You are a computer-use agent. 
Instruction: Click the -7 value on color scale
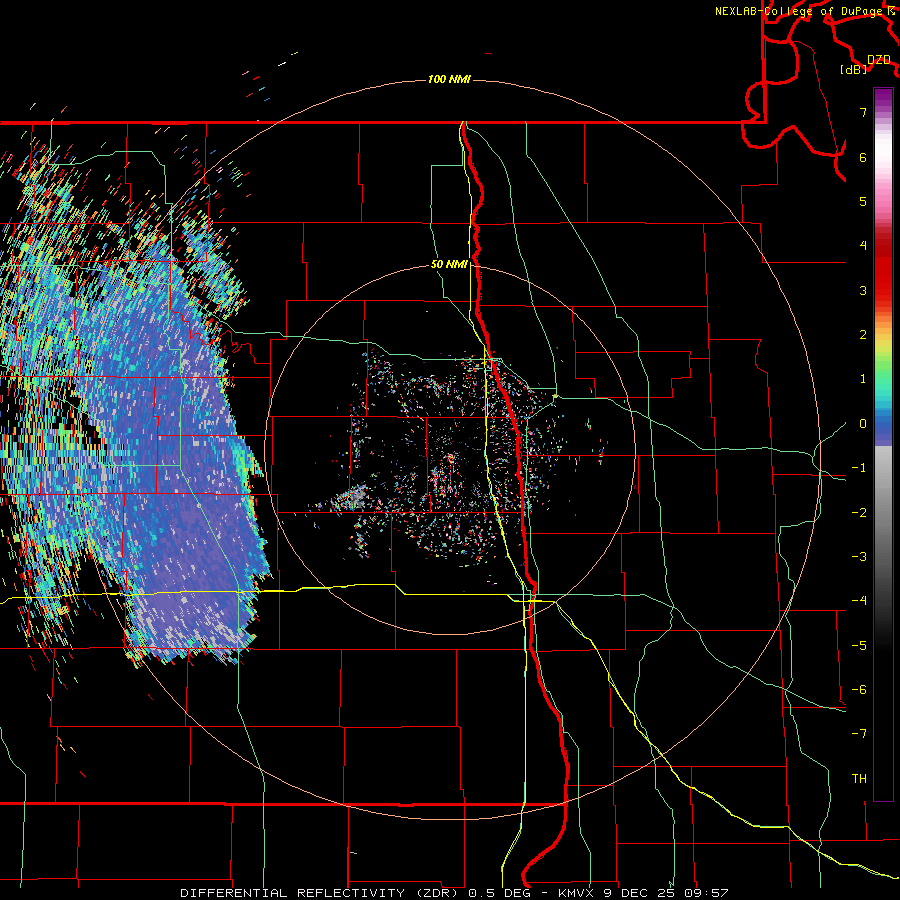[x=859, y=734]
